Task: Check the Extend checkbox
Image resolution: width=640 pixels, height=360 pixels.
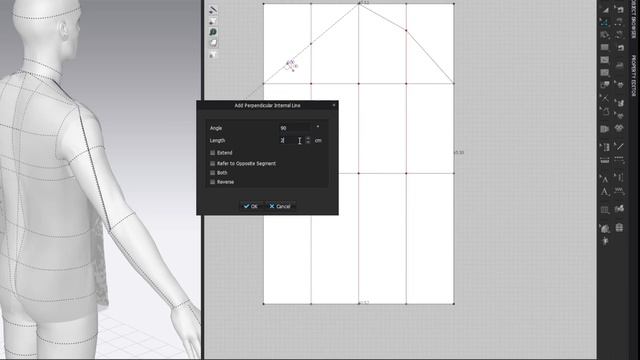Action: point(213,153)
